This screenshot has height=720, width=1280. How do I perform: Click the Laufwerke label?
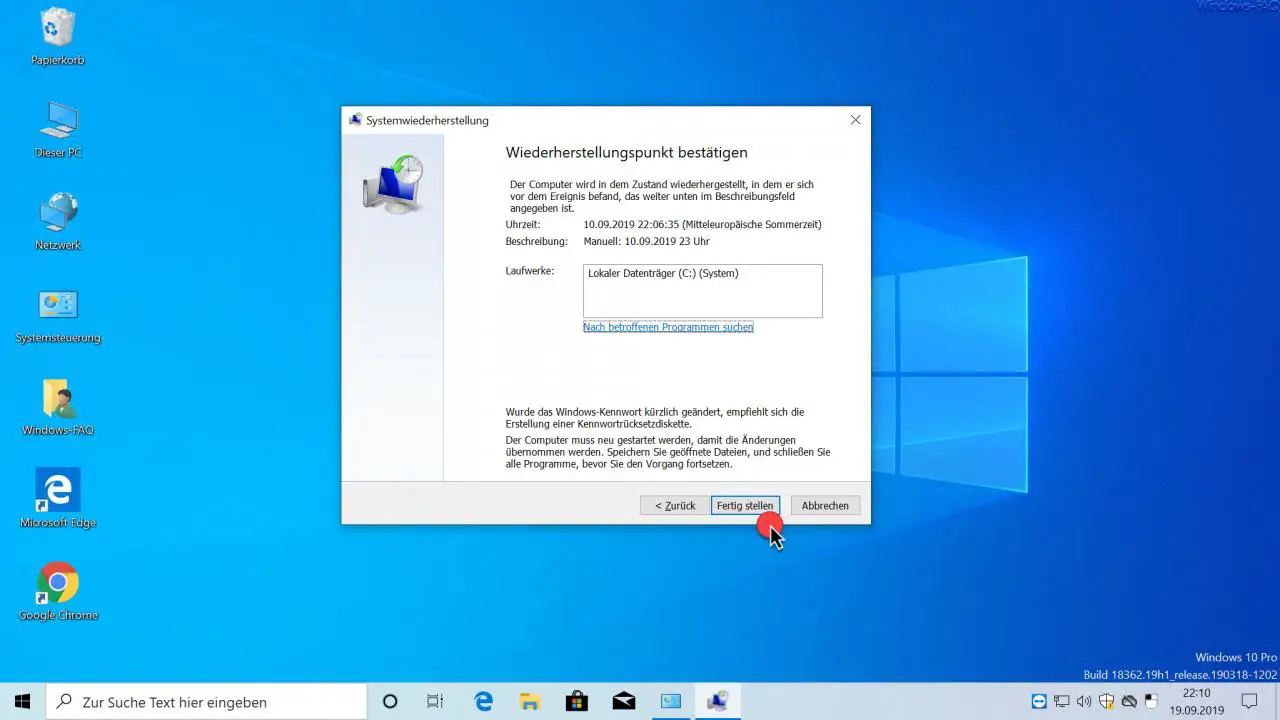coord(530,271)
